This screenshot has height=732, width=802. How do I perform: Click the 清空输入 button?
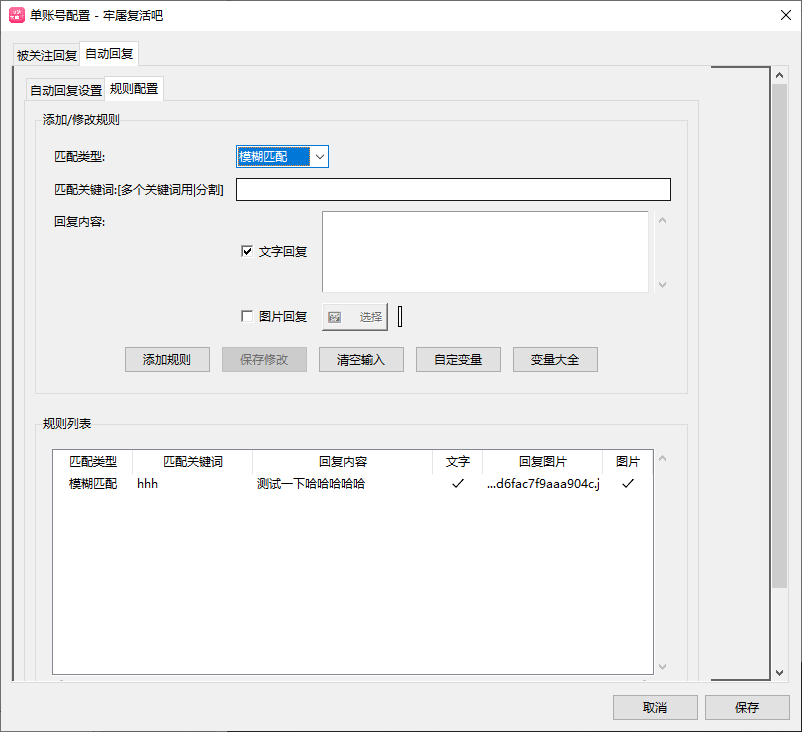pos(361,360)
